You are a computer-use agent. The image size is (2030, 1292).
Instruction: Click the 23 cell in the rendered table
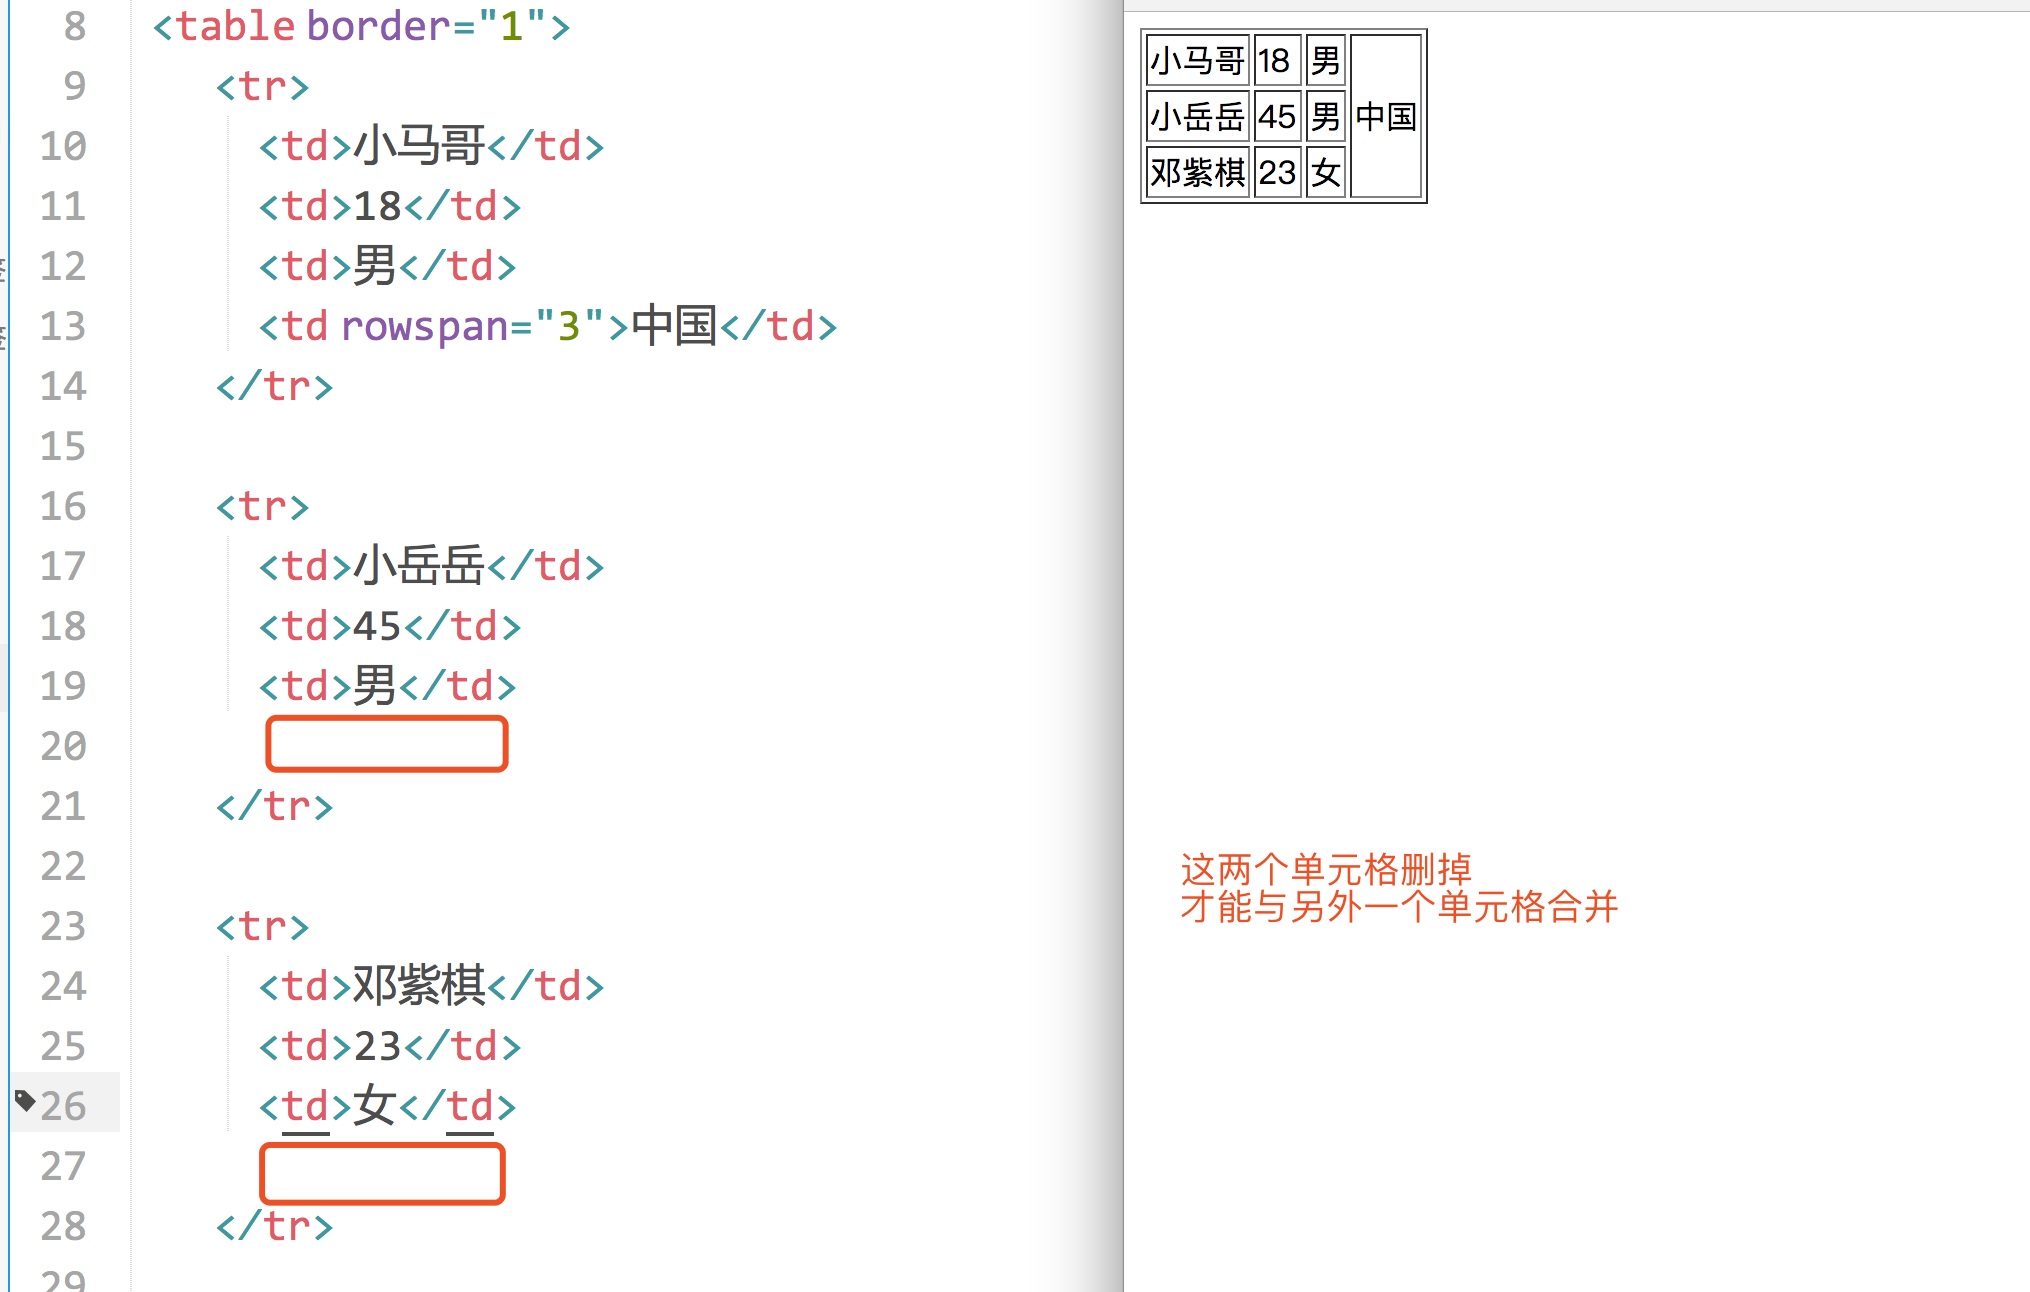click(x=1276, y=173)
